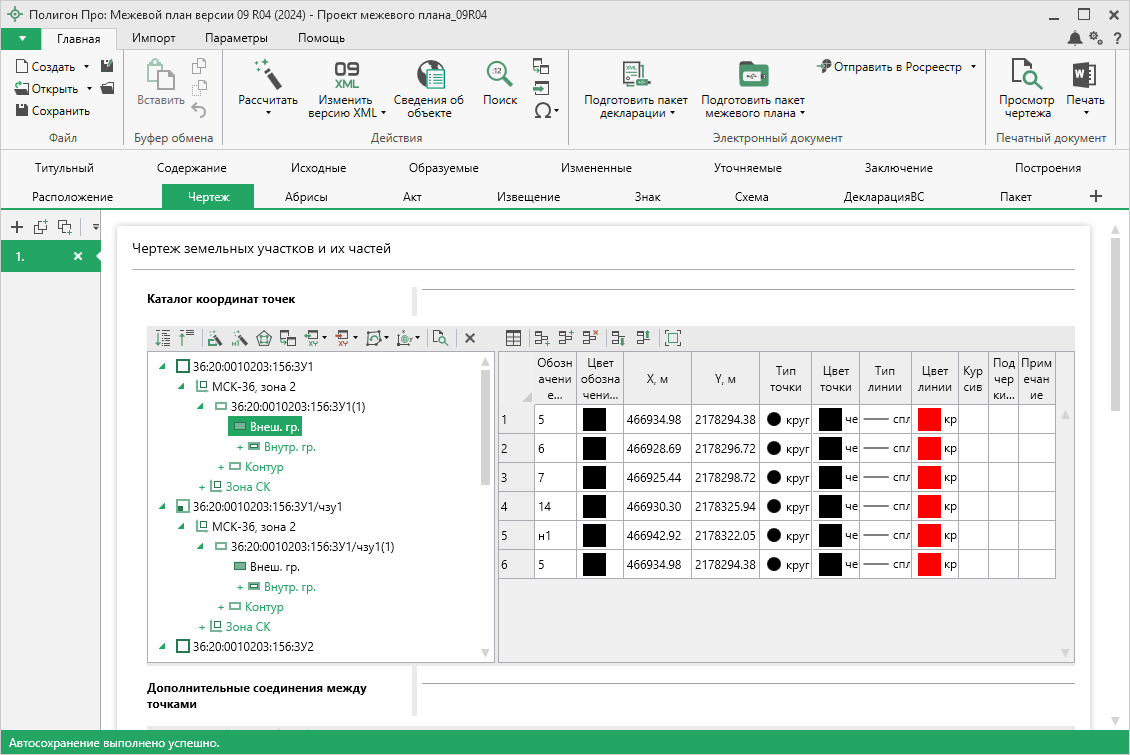The width and height of the screenshot is (1130, 755).
Task: Click Подготовить пакет межевого плана icon
Action: coord(752,74)
